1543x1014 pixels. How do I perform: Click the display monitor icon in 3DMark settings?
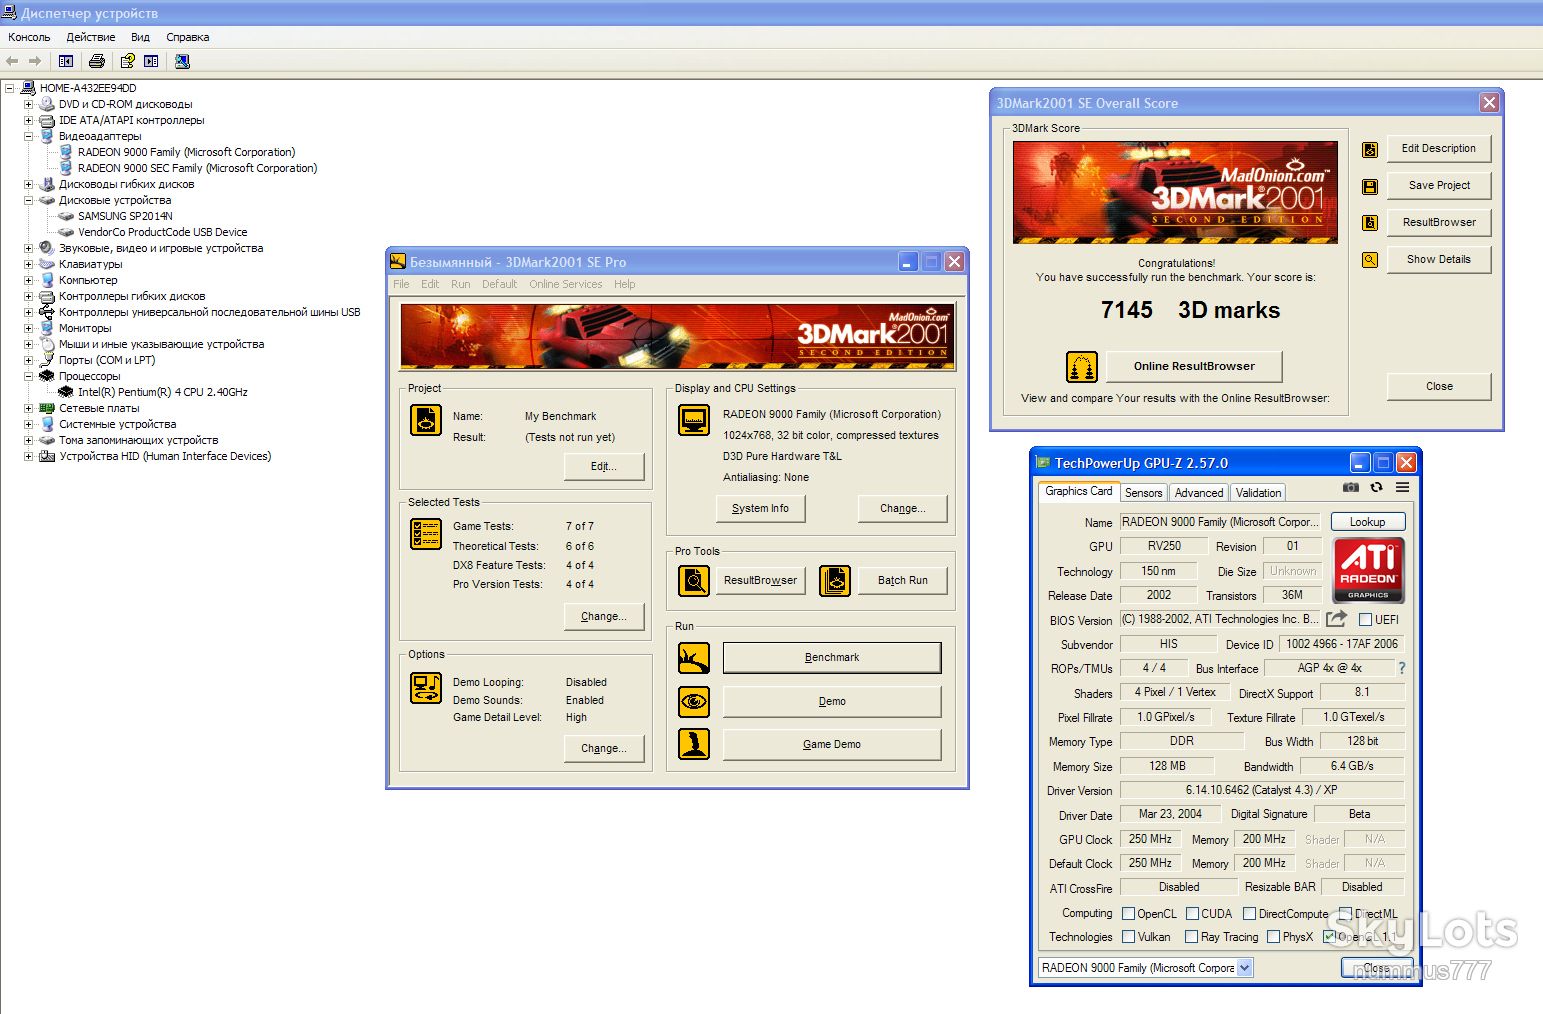[694, 420]
